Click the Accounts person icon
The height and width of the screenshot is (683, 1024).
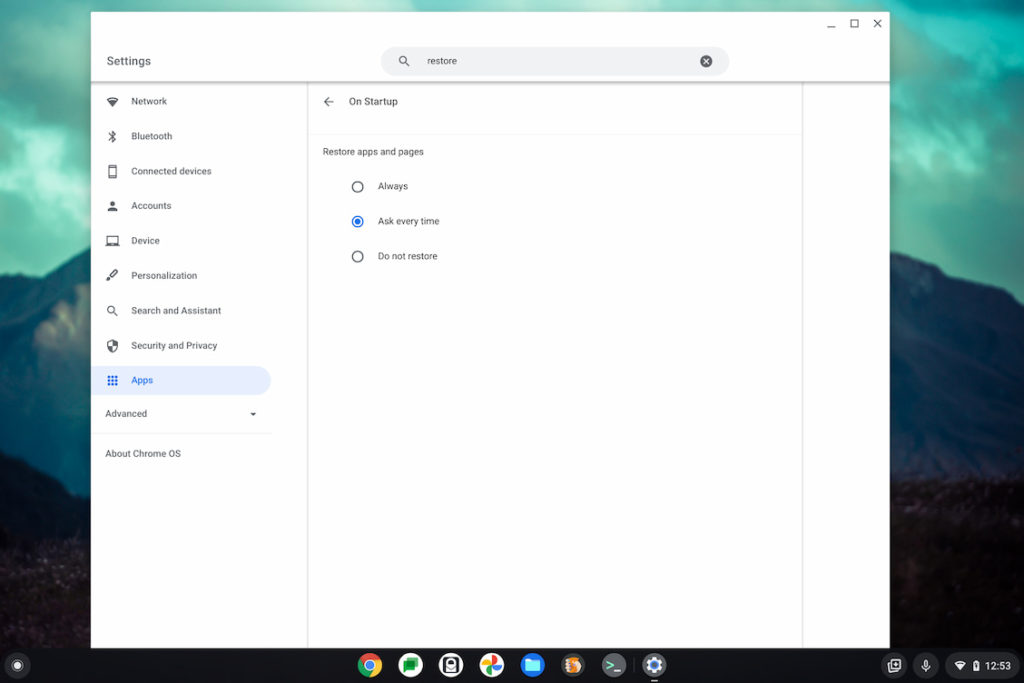point(112,206)
